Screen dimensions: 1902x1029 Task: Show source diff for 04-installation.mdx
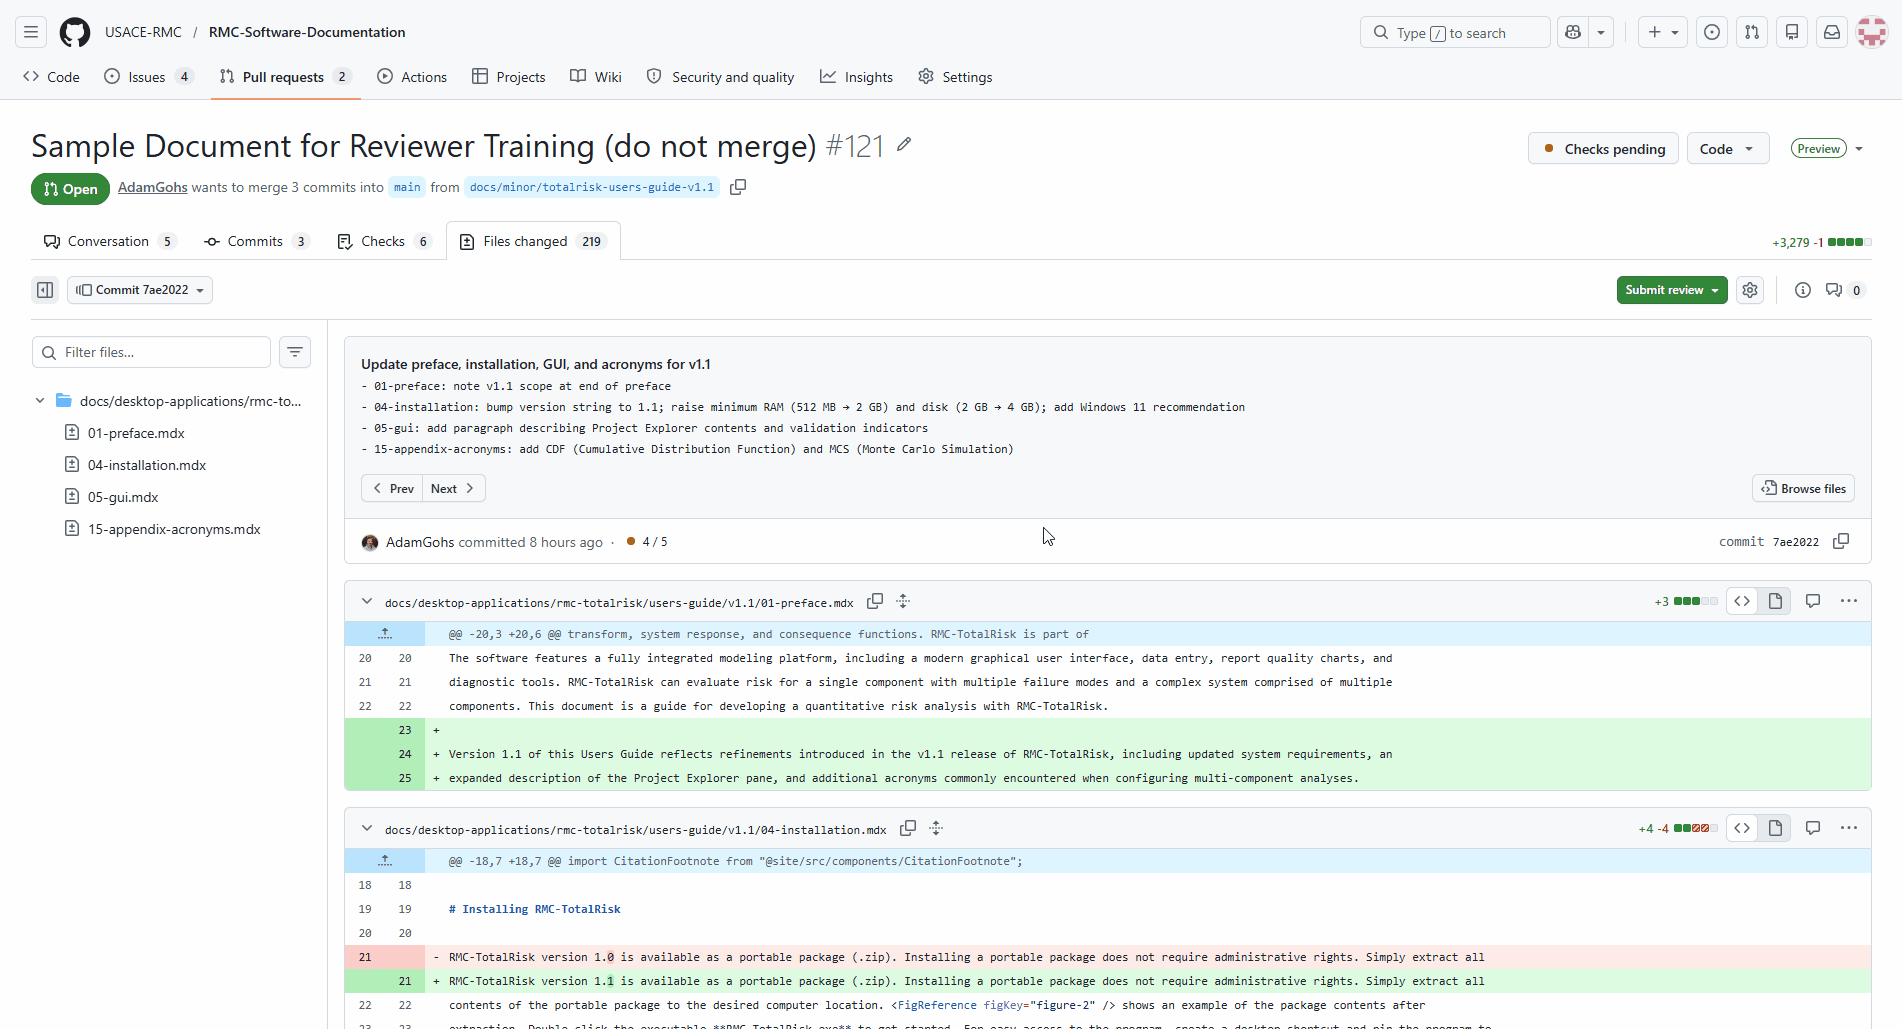click(1743, 828)
